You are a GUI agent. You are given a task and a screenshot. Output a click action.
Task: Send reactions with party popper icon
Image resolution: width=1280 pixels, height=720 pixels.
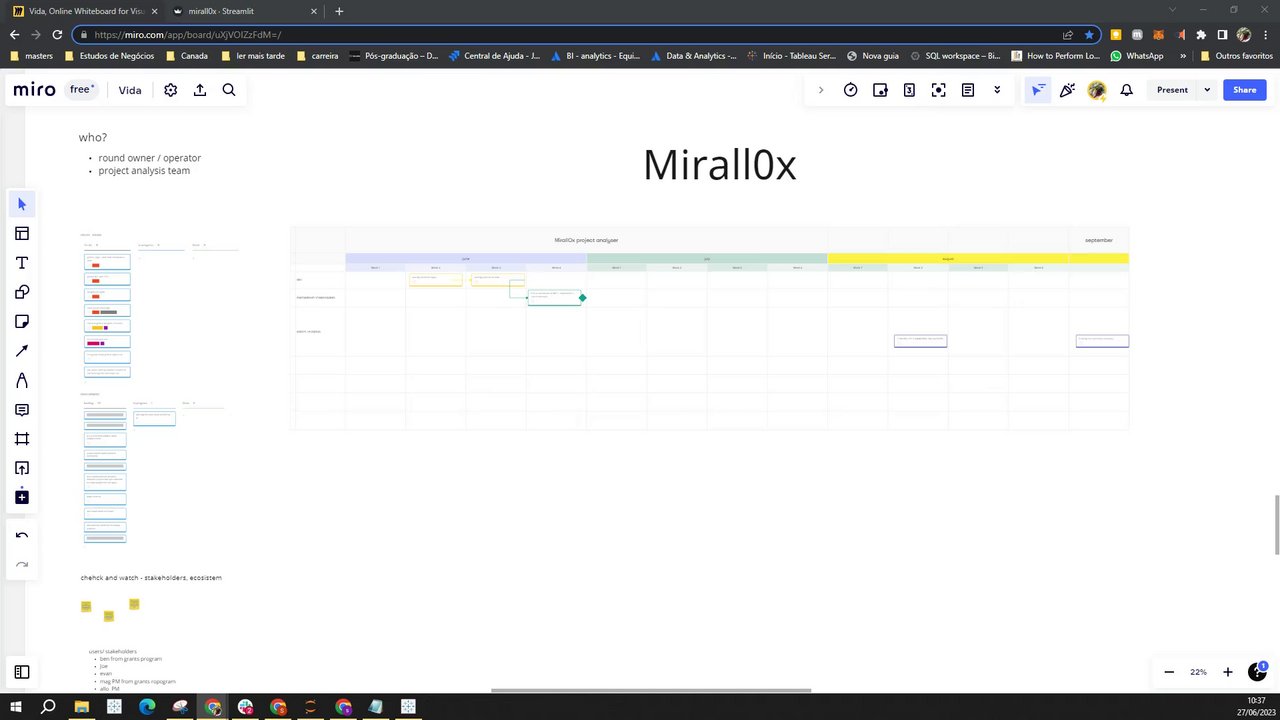(x=1067, y=90)
